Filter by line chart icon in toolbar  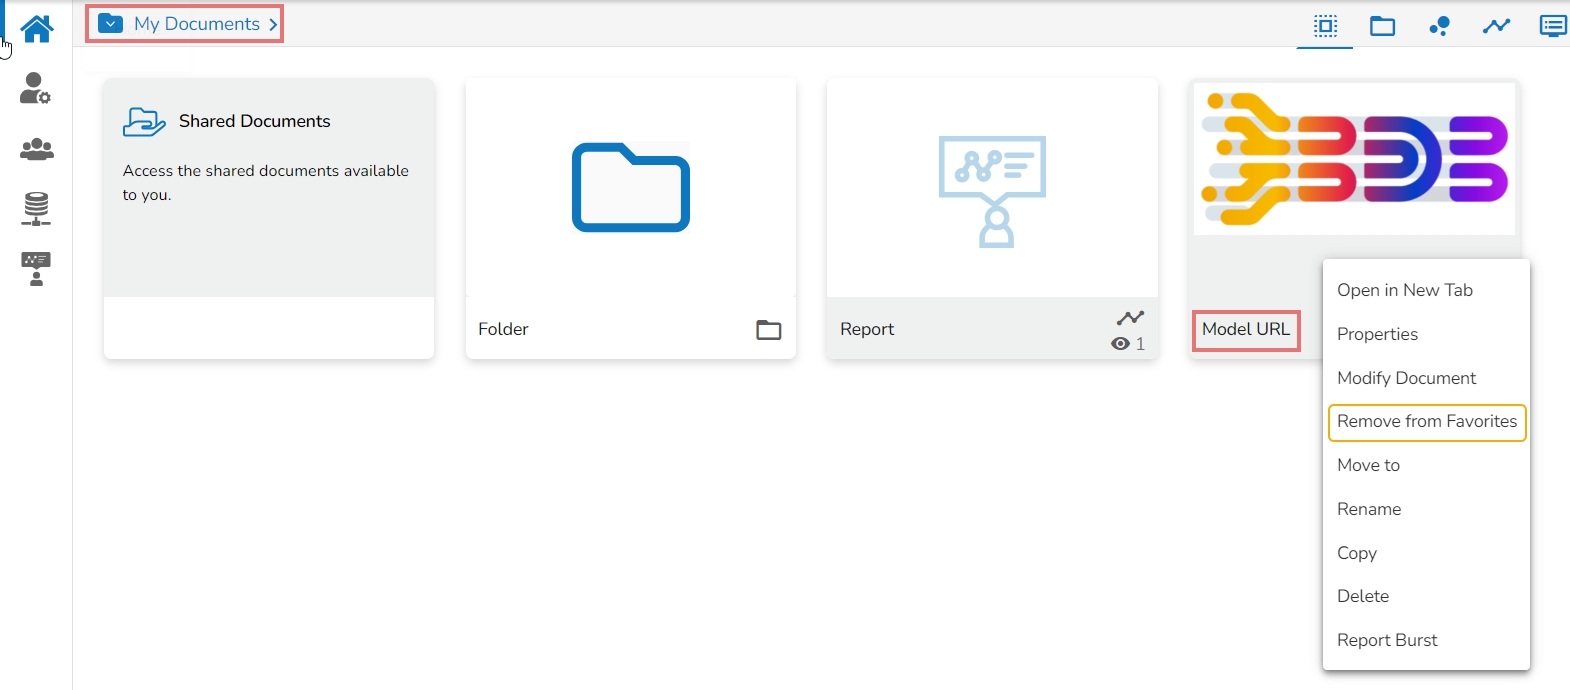(1496, 26)
